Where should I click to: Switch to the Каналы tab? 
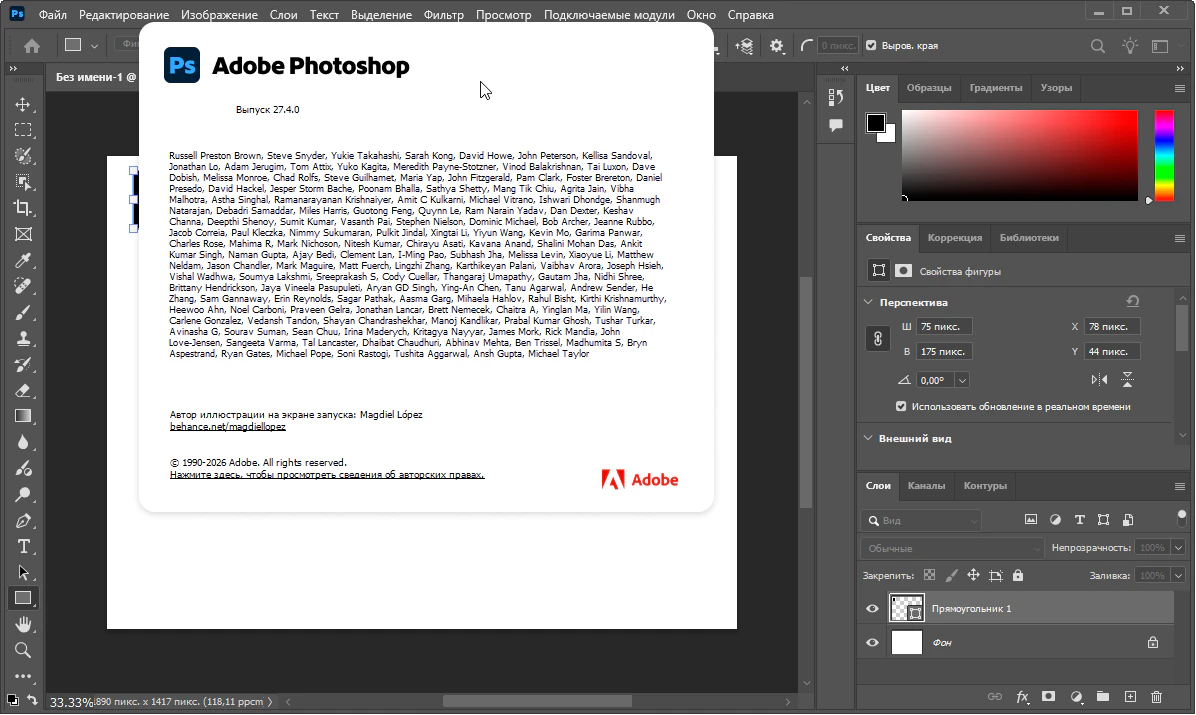click(926, 486)
